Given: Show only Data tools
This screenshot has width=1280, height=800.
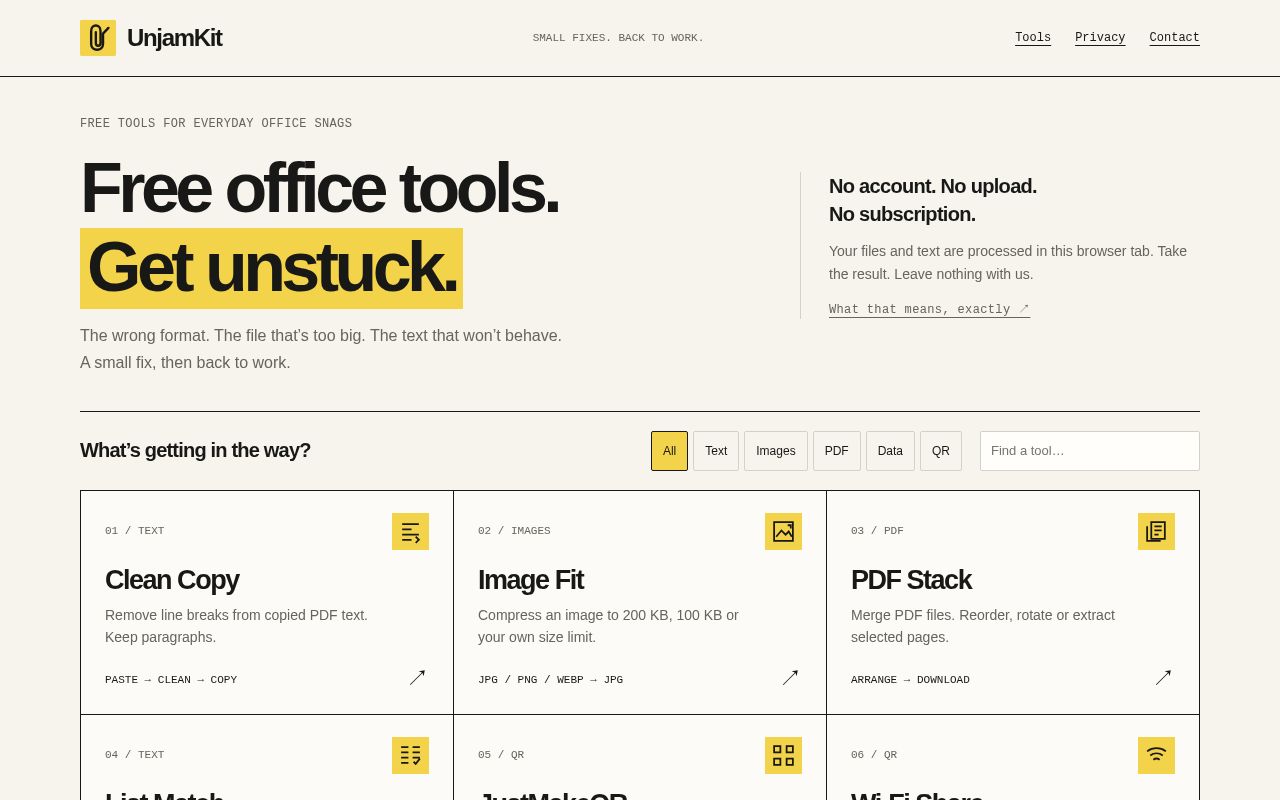Looking at the screenshot, I should coord(890,451).
